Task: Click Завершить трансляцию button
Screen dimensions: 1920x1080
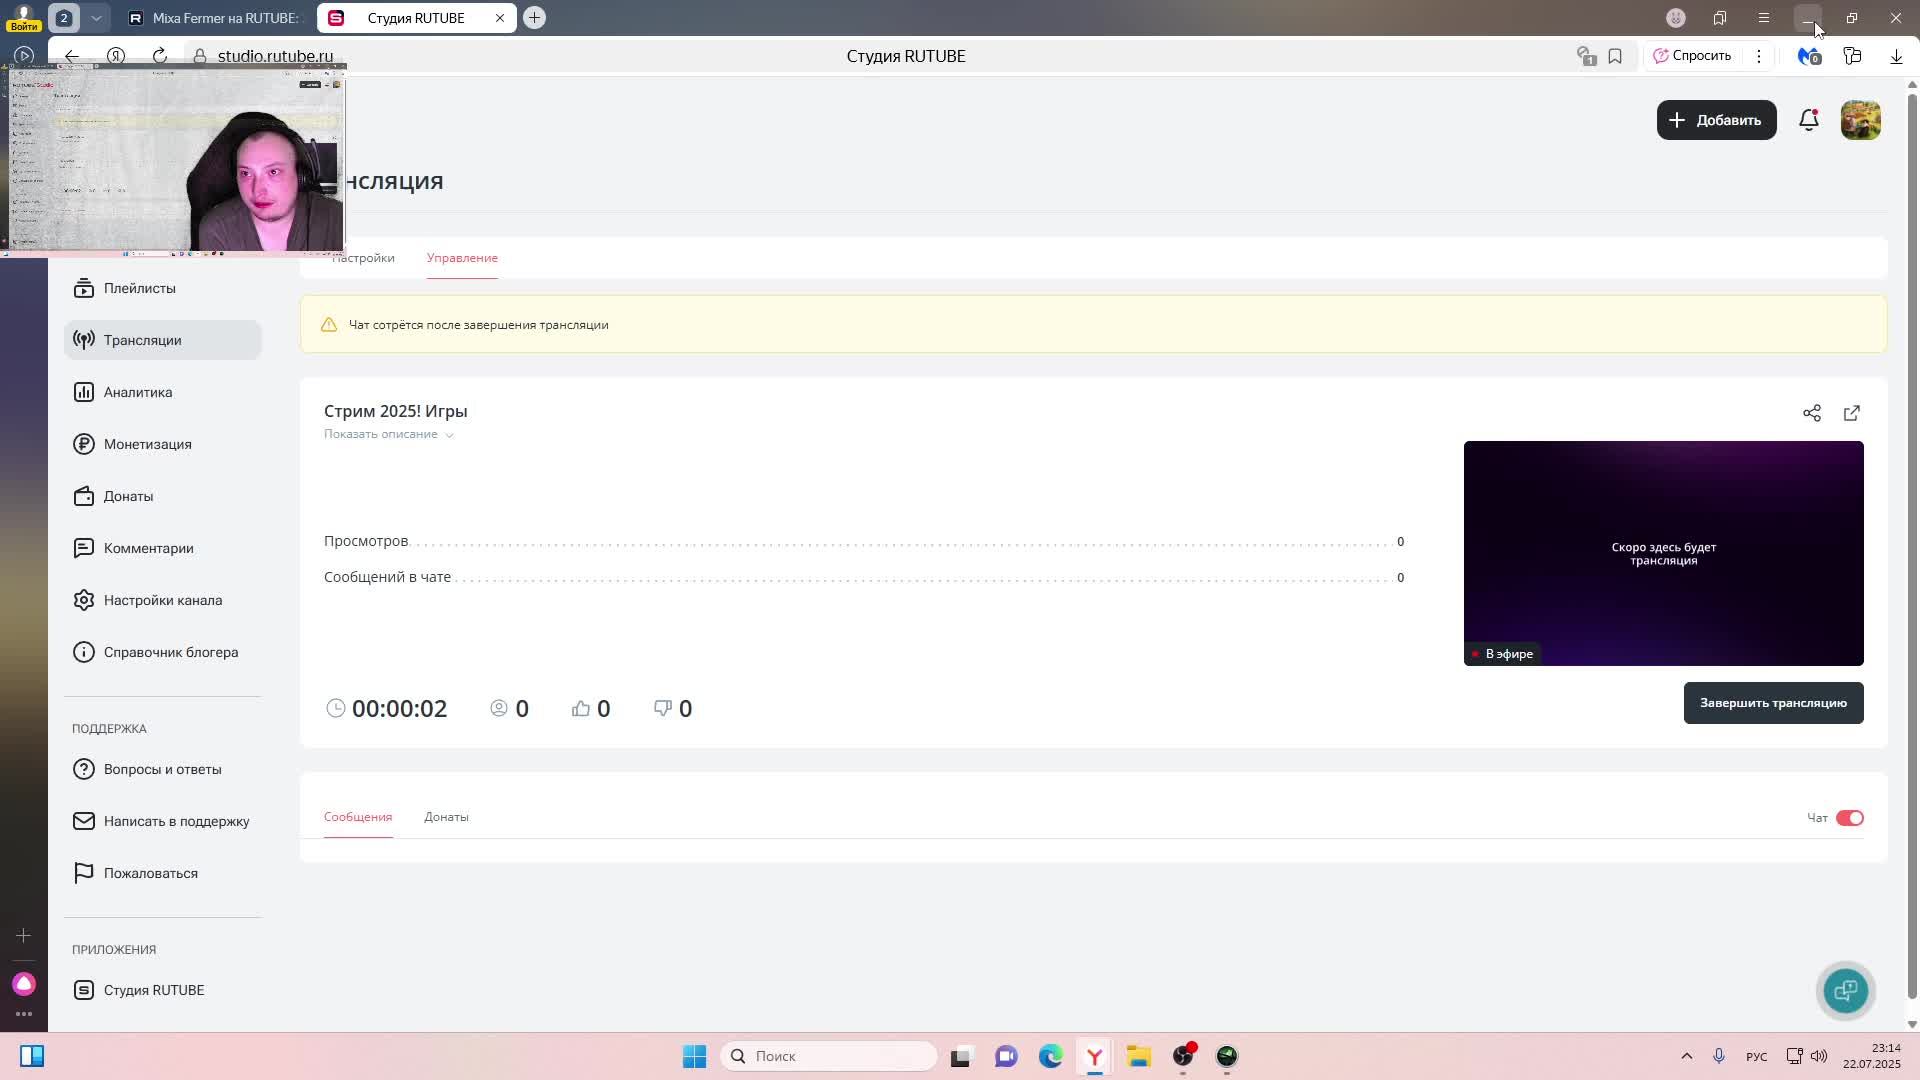Action: pyautogui.click(x=1772, y=703)
